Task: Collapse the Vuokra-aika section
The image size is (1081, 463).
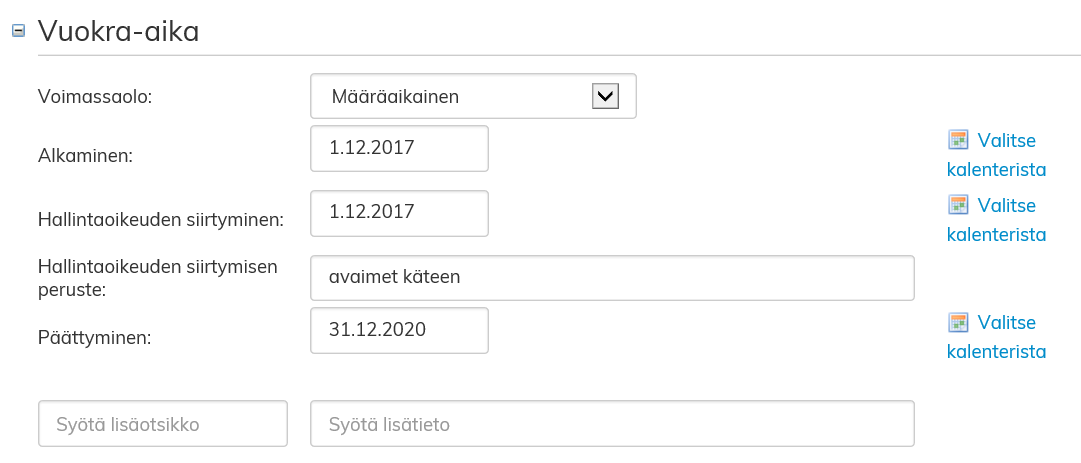Action: (x=17, y=31)
